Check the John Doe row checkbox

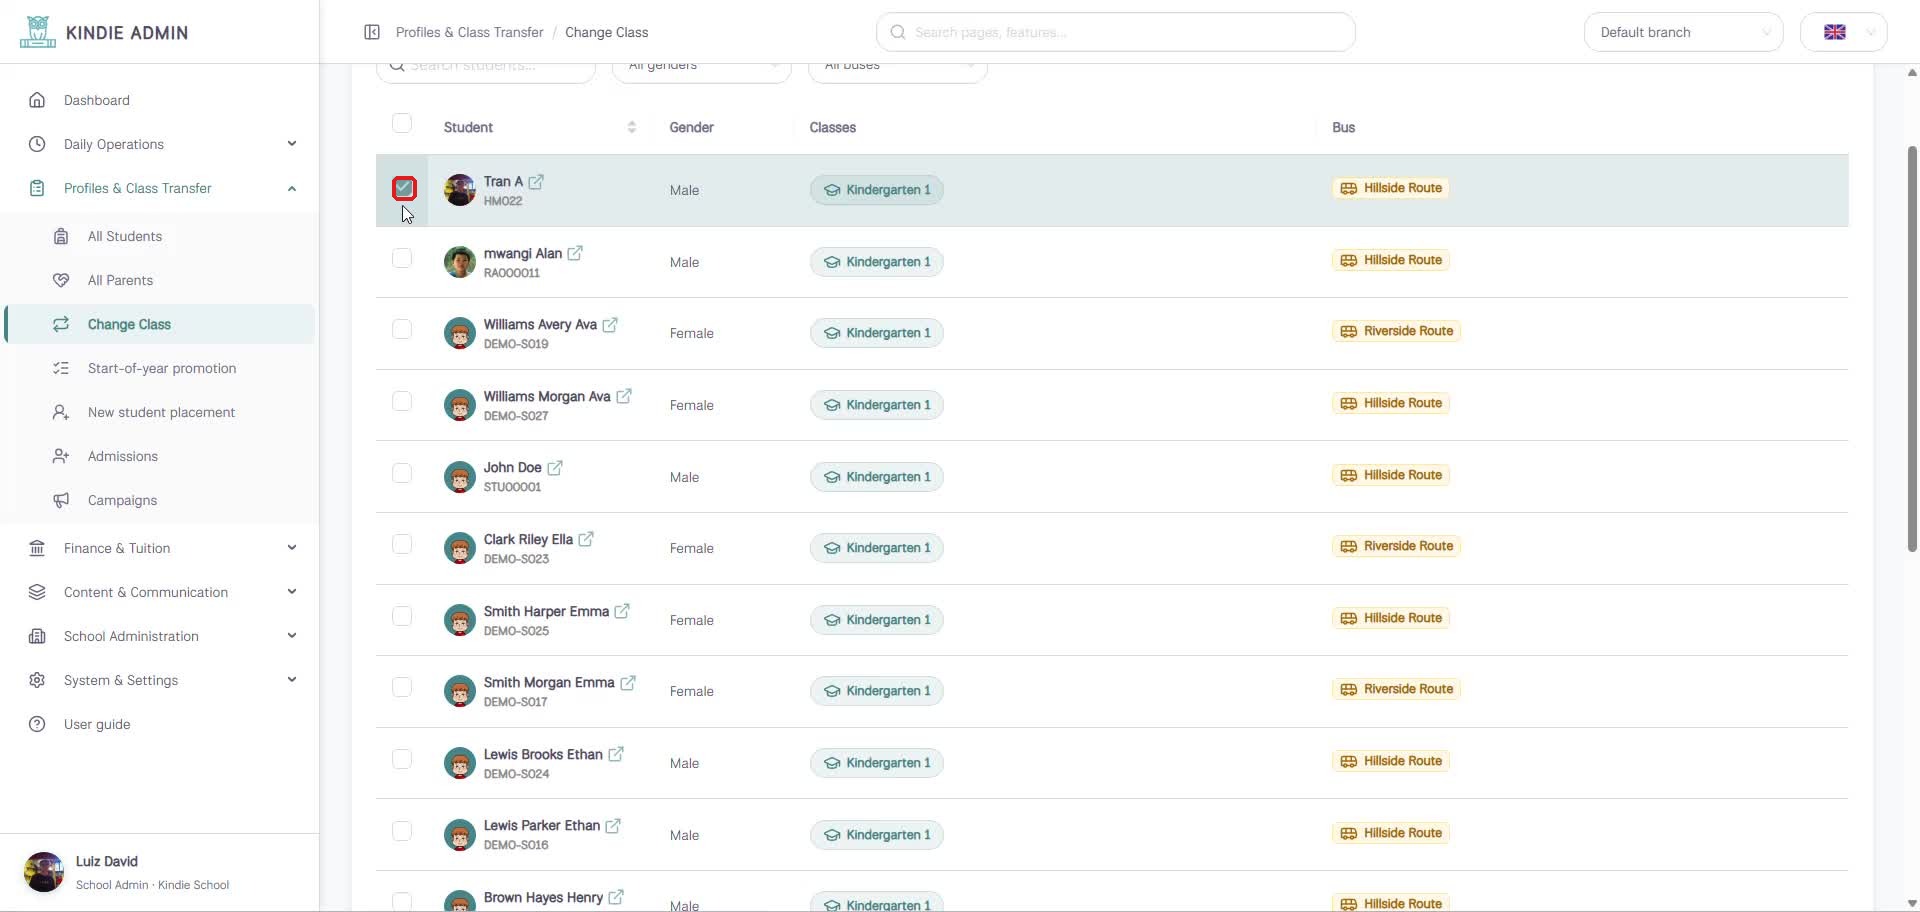402,473
